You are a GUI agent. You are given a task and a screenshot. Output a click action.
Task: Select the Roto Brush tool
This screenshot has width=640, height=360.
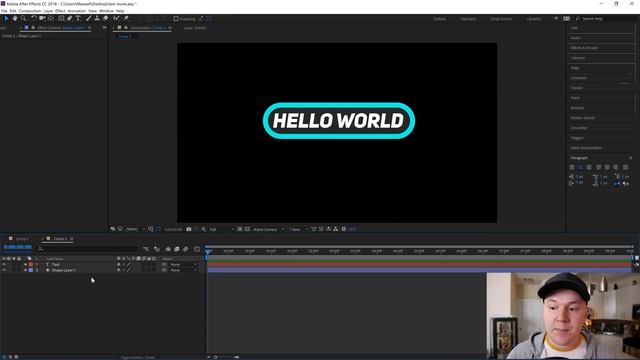[x=116, y=18]
